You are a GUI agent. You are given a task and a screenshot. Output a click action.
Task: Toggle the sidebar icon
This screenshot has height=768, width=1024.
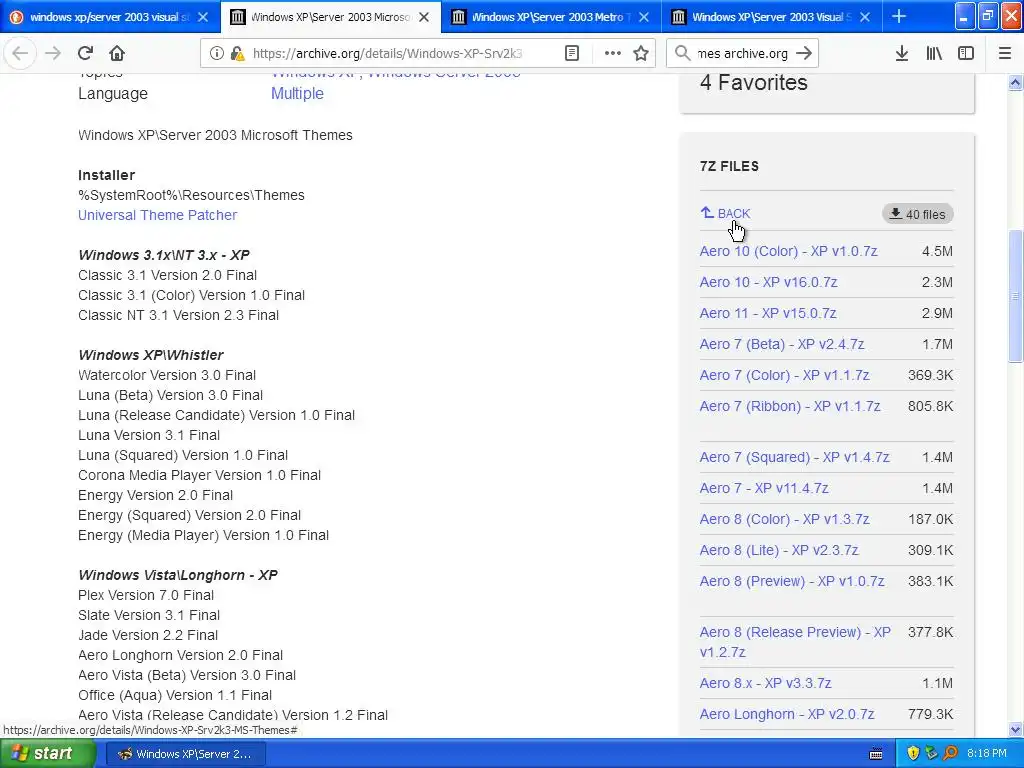point(966,54)
